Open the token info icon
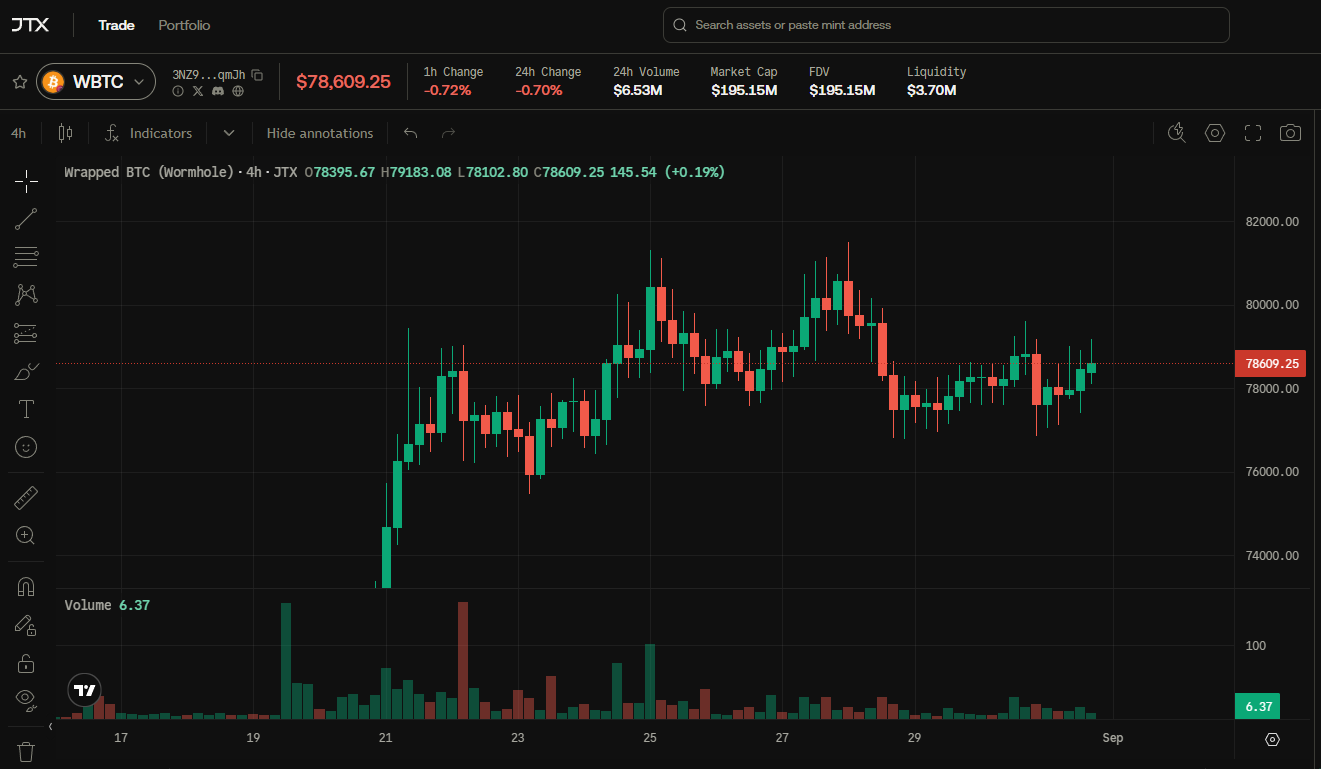1321x769 pixels. coord(178,91)
